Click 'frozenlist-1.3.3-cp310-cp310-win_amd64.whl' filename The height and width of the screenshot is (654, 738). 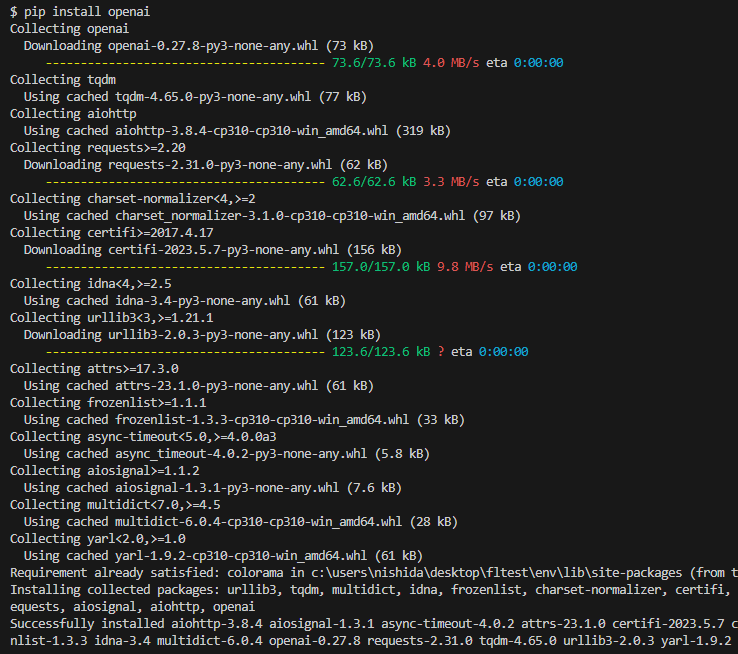(x=262, y=420)
